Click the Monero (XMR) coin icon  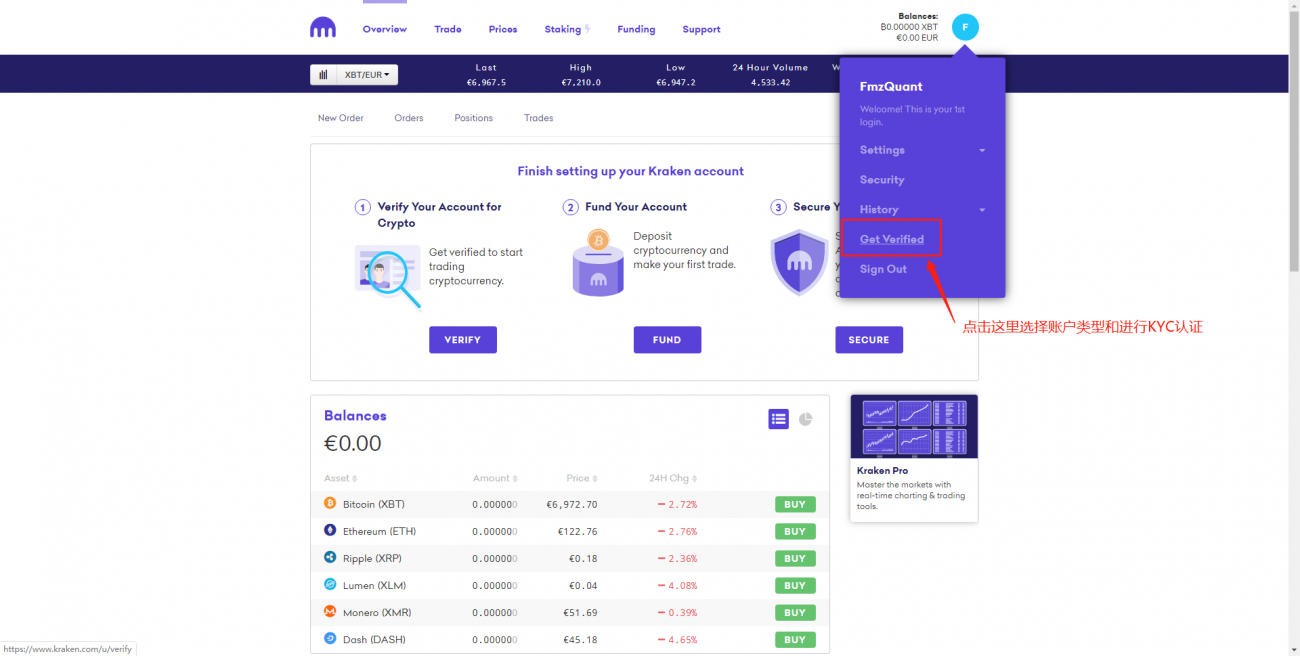330,612
